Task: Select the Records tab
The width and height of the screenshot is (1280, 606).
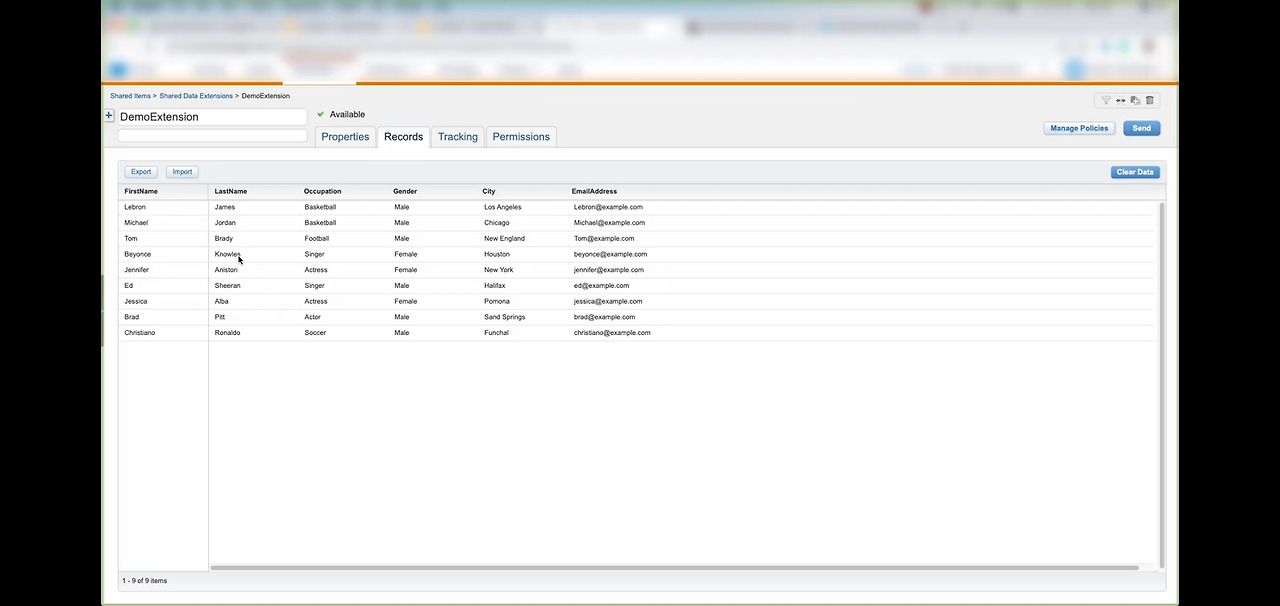Action: pos(404,137)
